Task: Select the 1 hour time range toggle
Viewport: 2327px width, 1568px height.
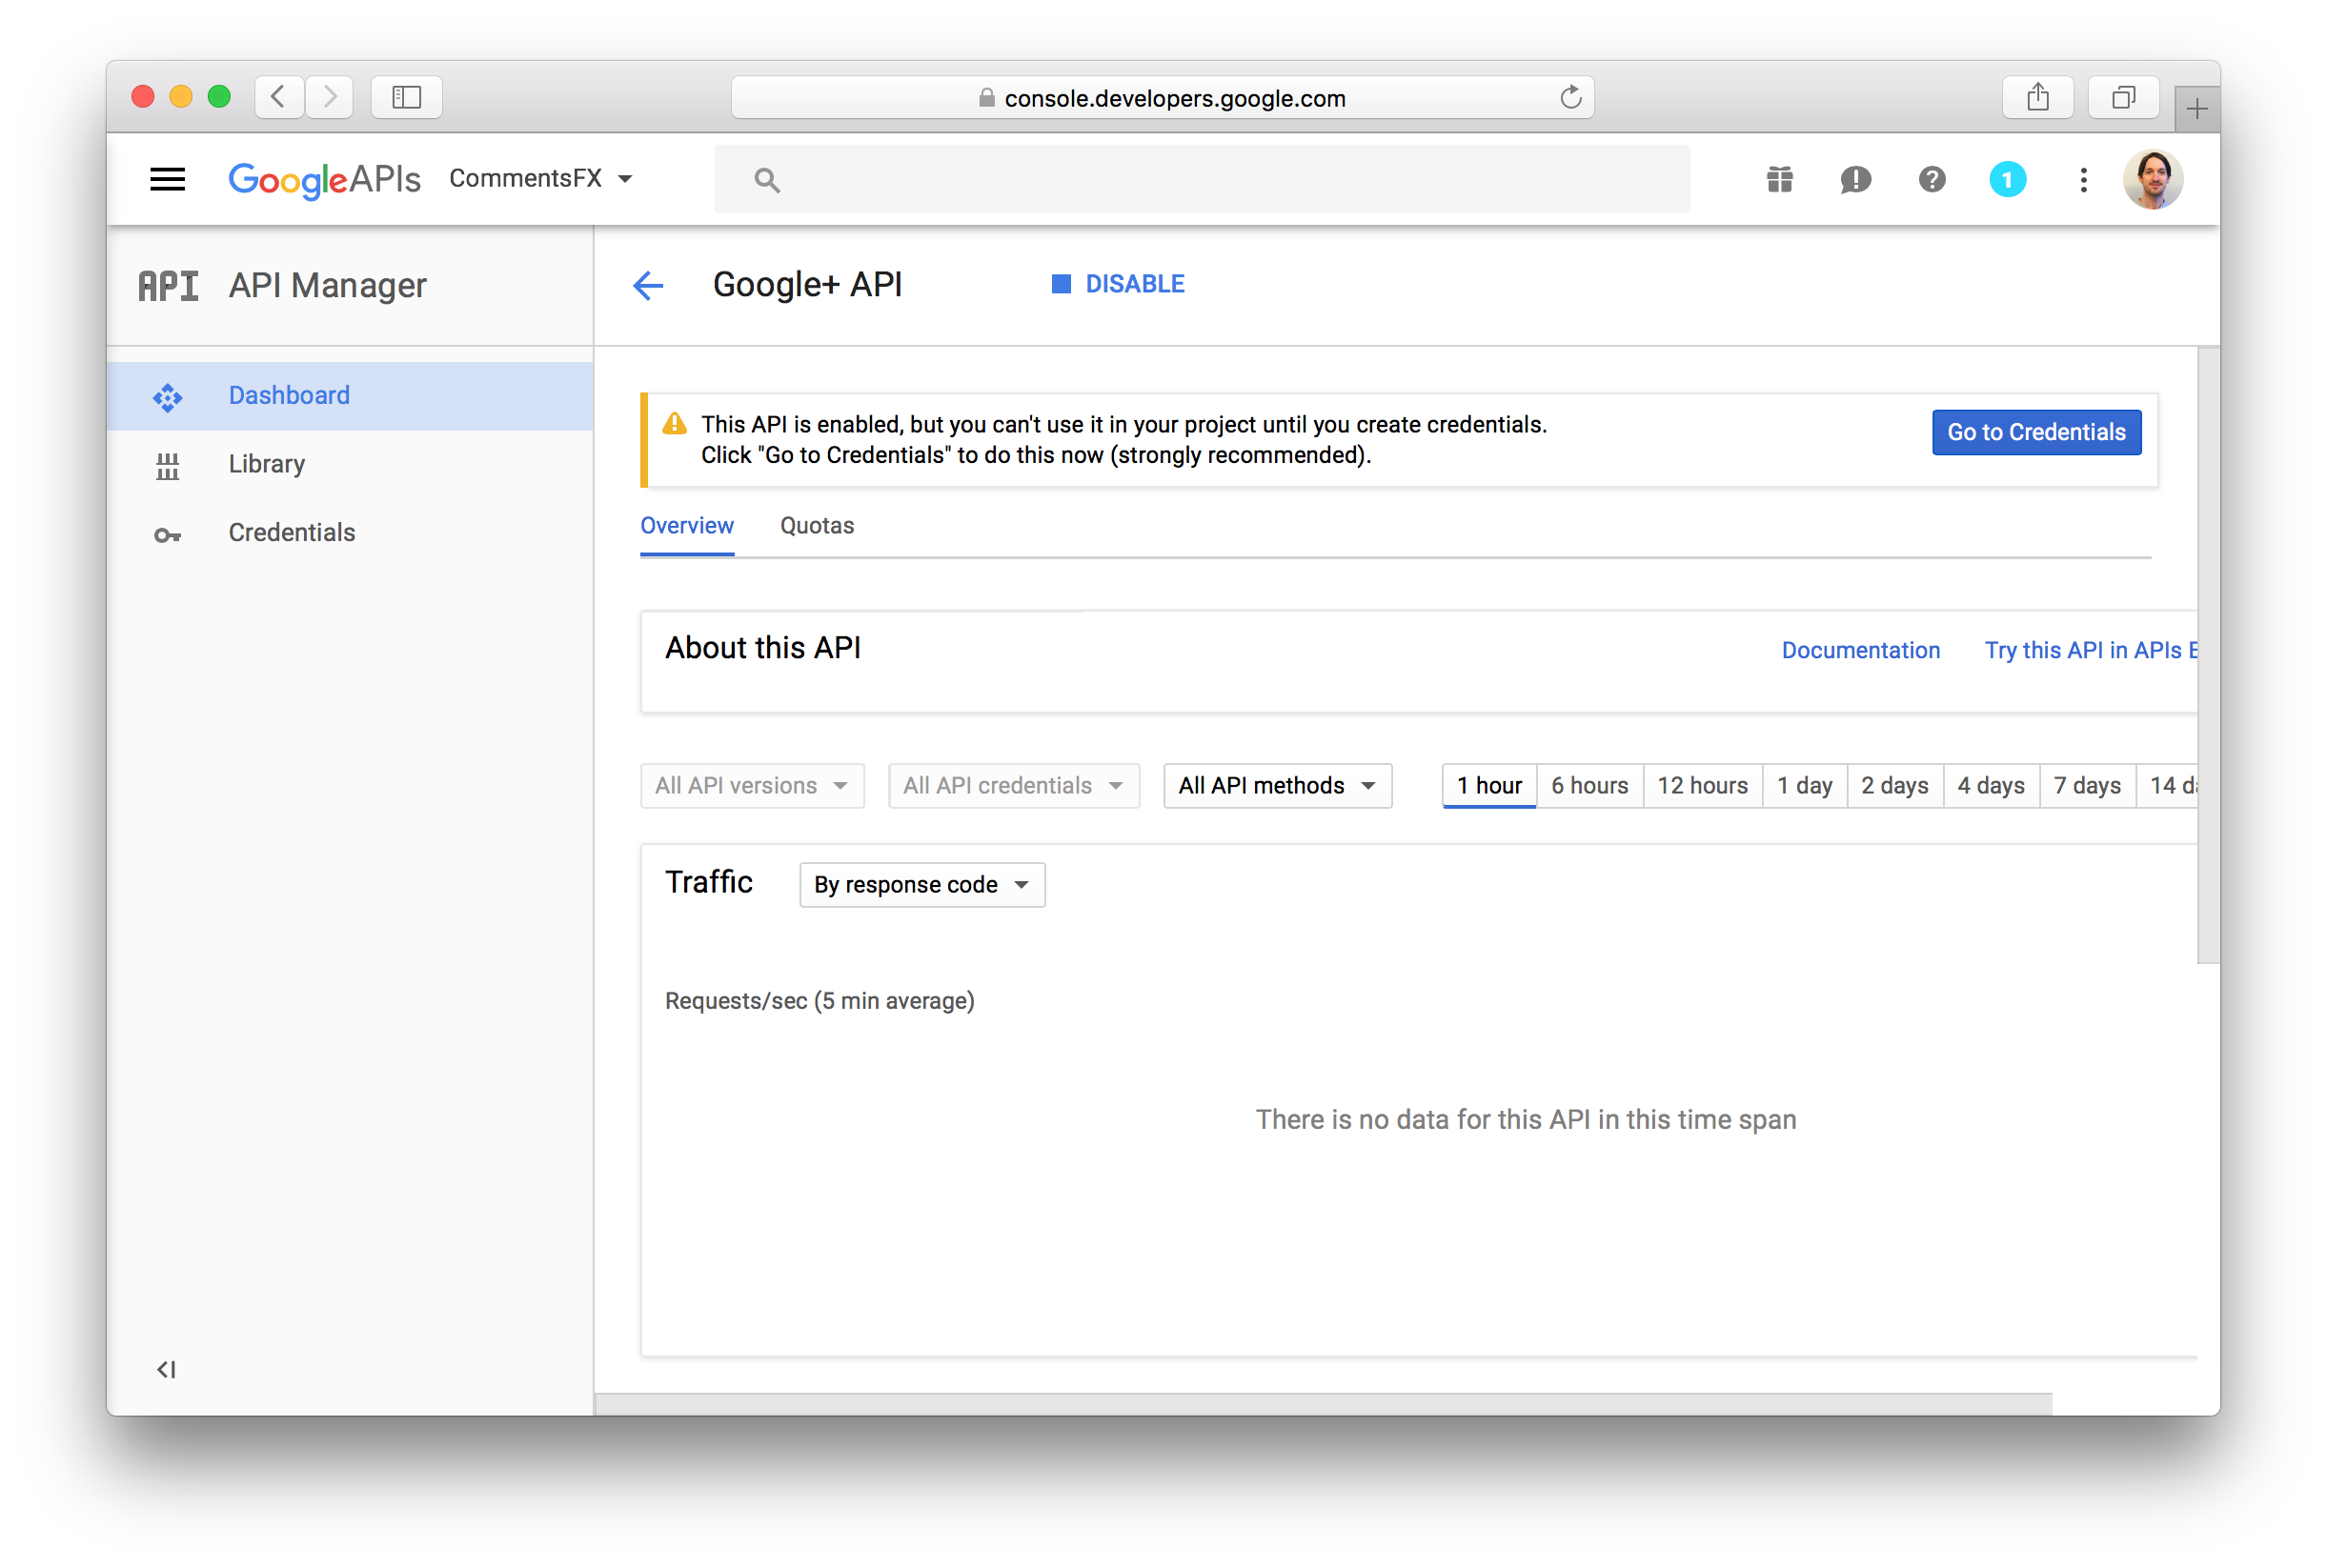Action: point(1489,786)
